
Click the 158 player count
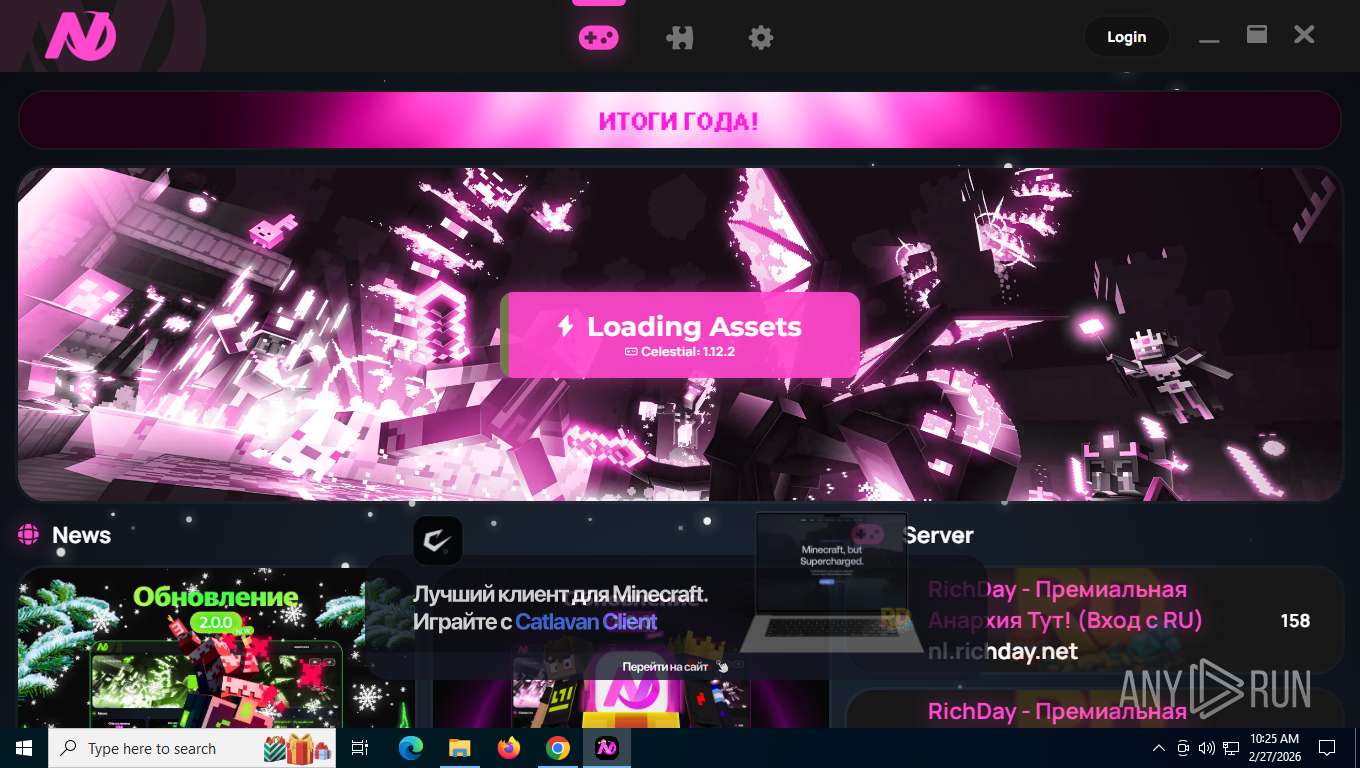tap(1295, 621)
